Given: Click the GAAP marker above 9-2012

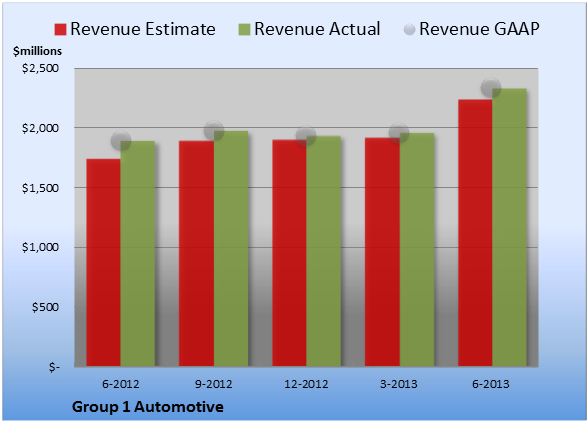Looking at the screenshot, I should coord(214,131).
